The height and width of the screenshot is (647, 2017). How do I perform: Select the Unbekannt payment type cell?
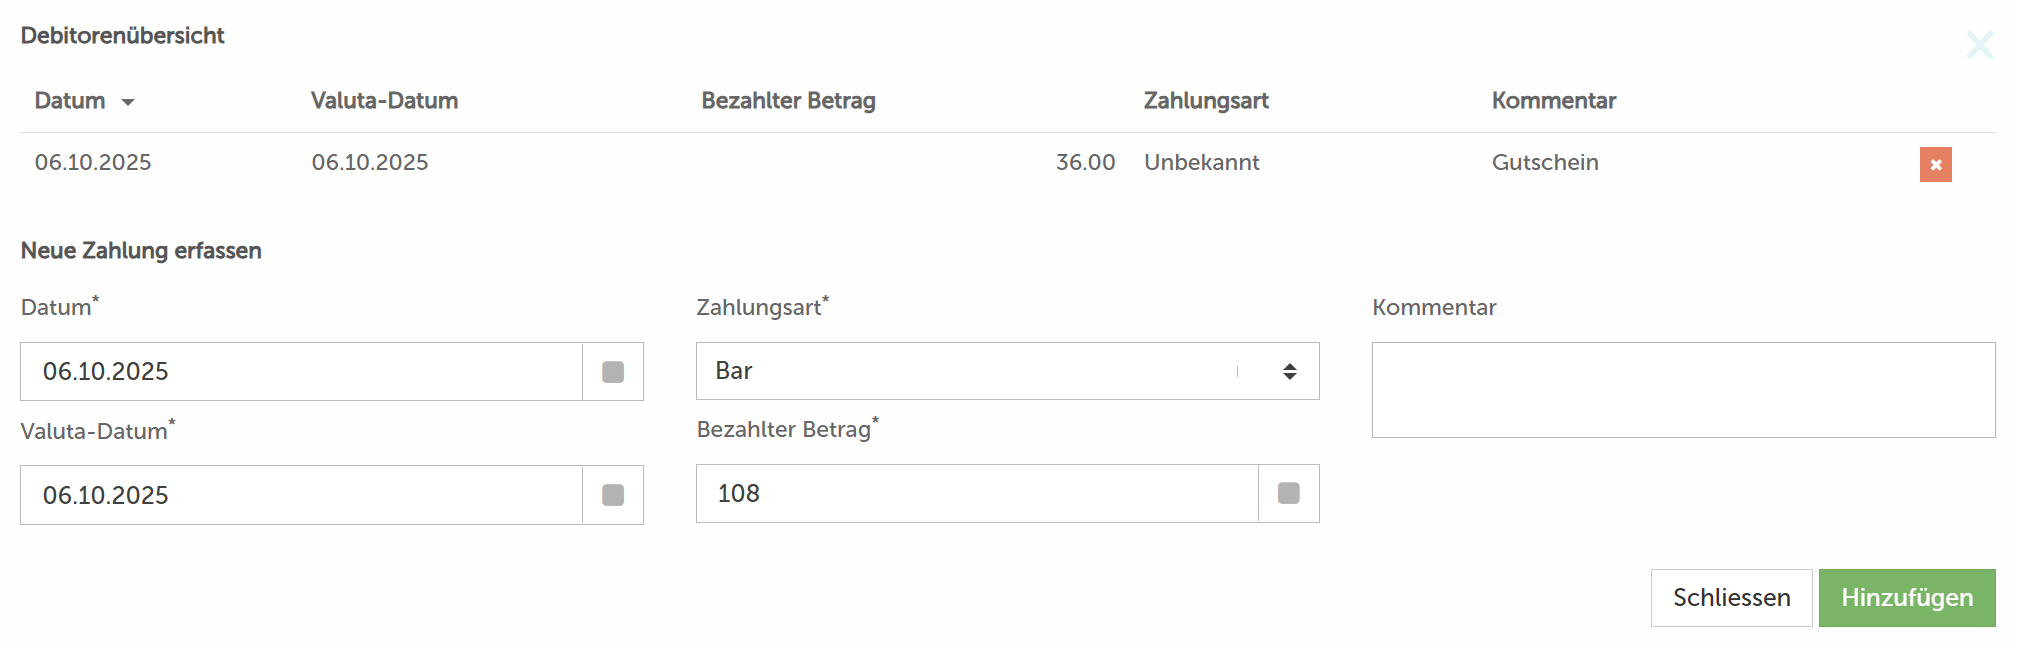1201,163
